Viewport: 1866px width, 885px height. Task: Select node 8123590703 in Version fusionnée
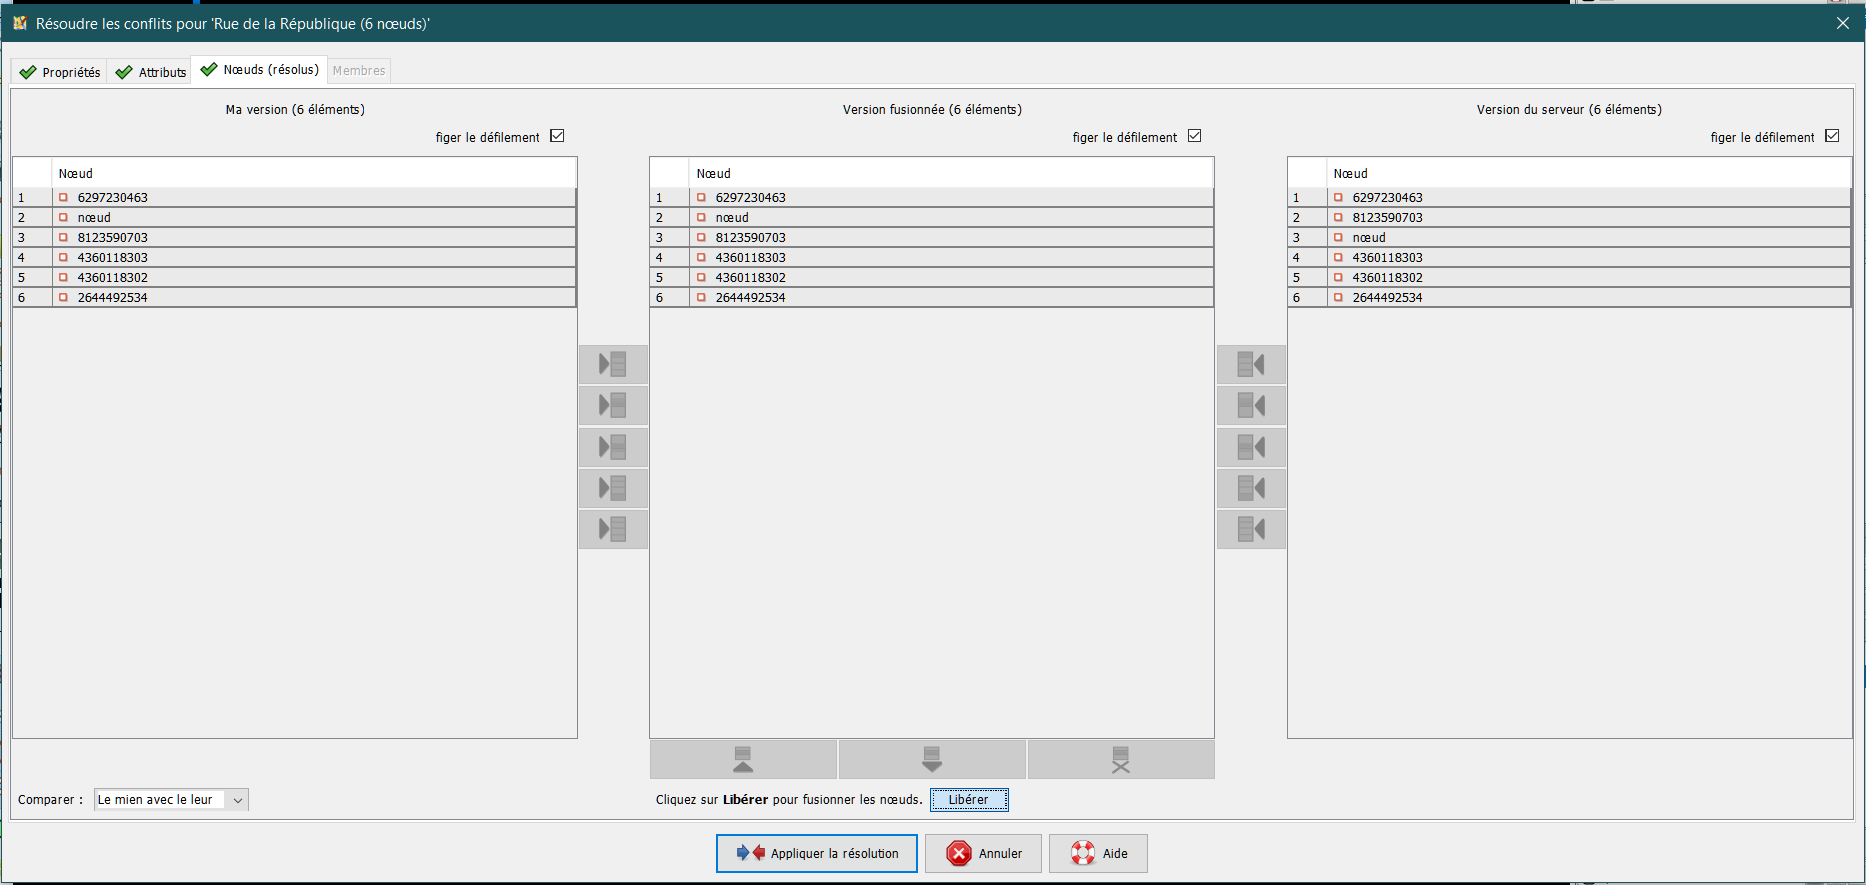[x=932, y=238]
